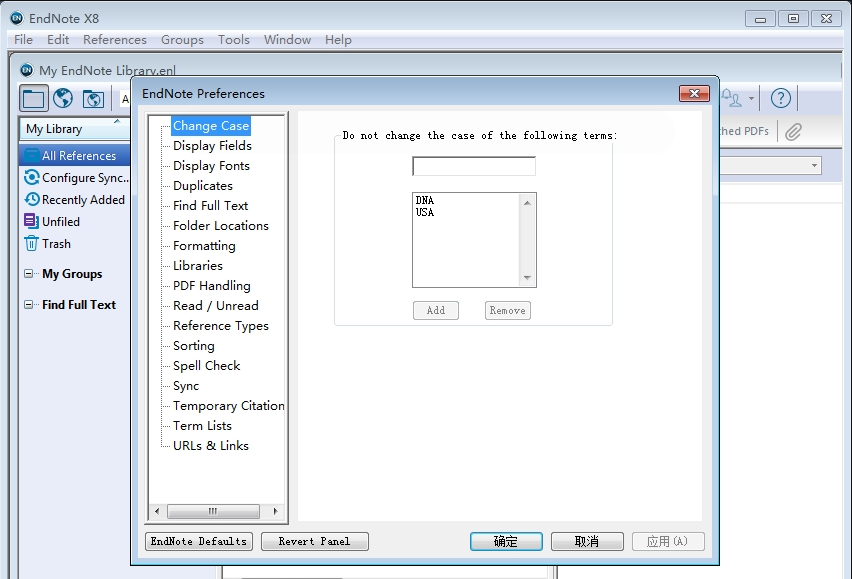
Task: Select Folder Locations preference category
Action: point(221,226)
